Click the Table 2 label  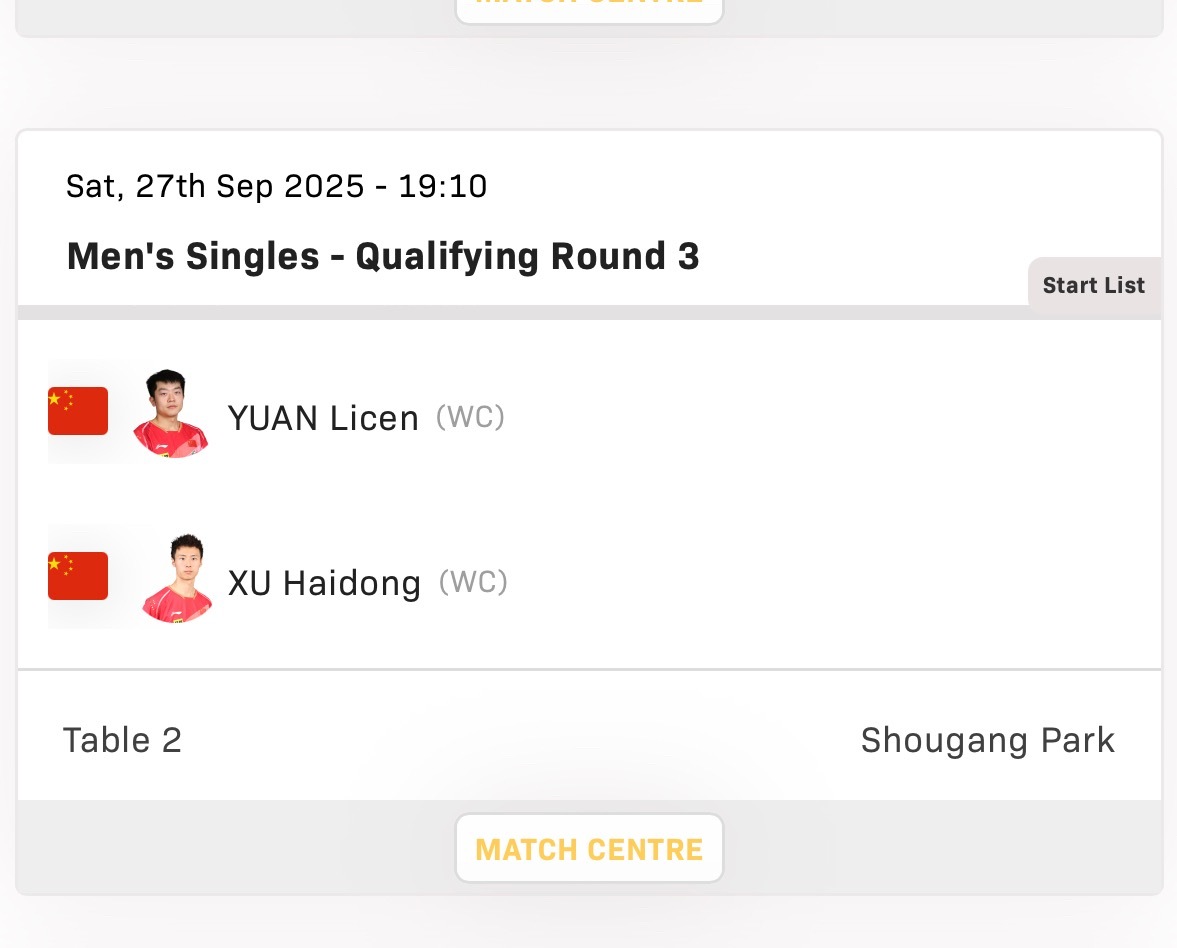pos(122,740)
